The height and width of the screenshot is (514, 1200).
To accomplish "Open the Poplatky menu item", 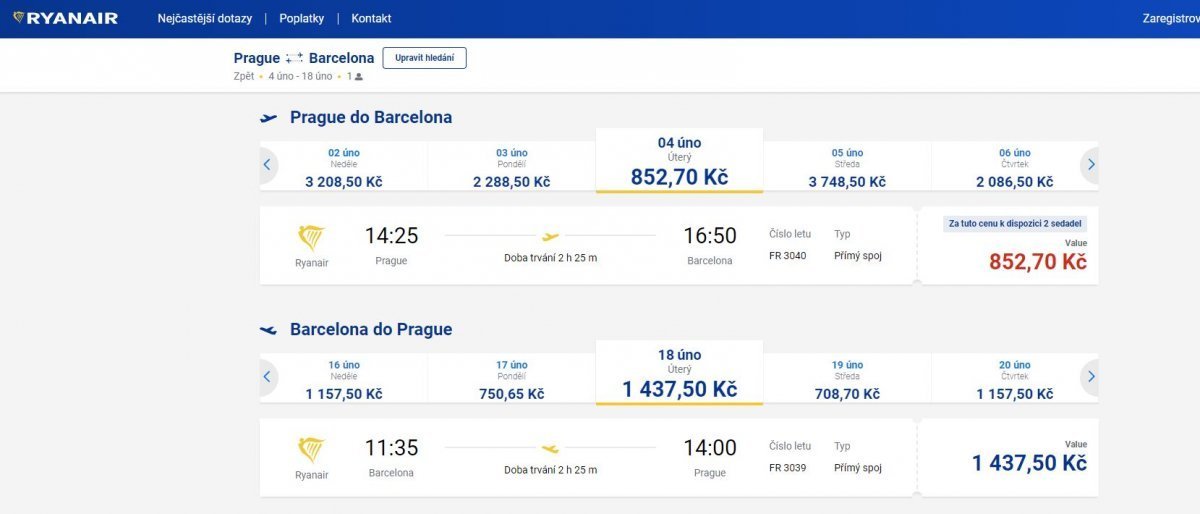I will pos(301,19).
